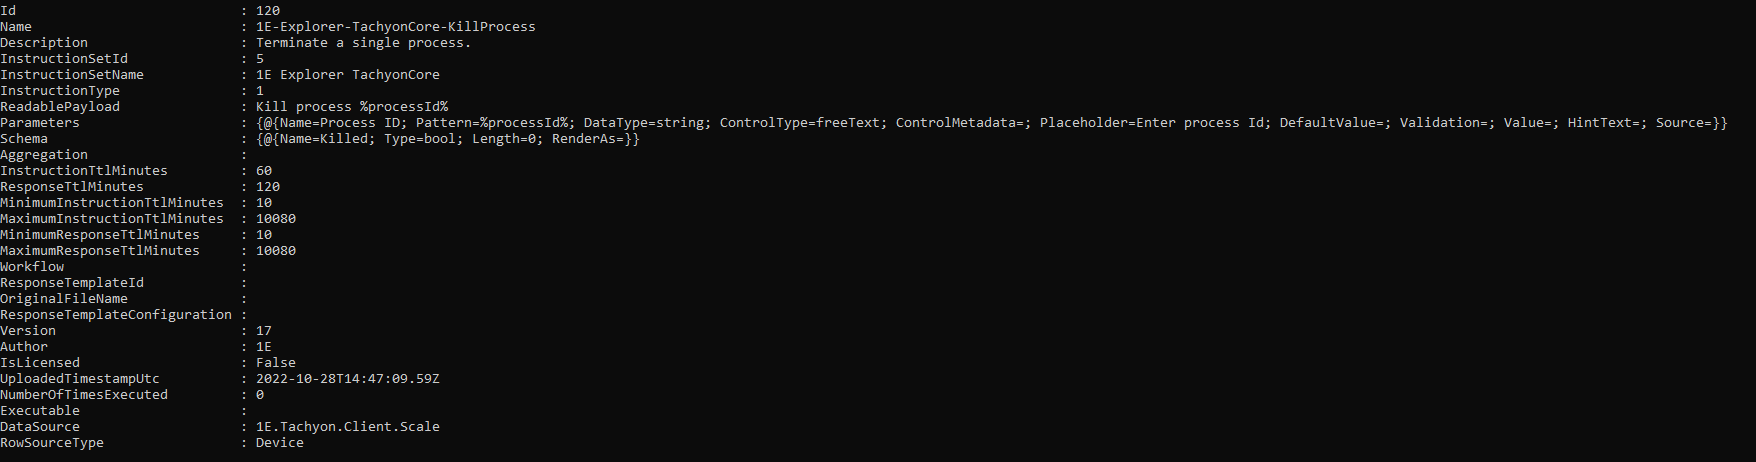The height and width of the screenshot is (462, 1756).
Task: Click the InstructionTtlMinutes value 60
Action: (x=263, y=171)
